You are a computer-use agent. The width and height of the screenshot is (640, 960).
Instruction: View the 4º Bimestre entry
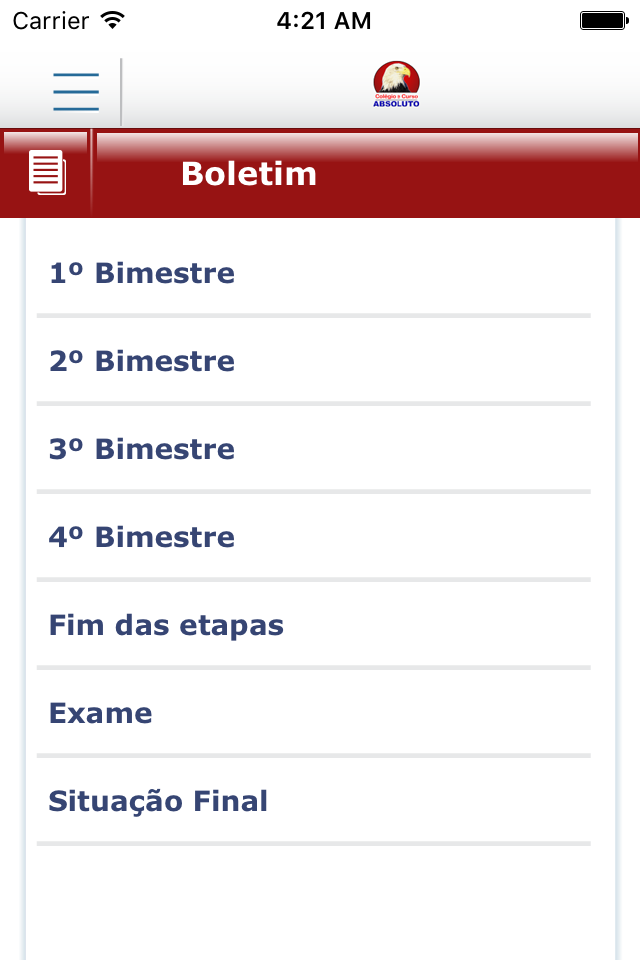coord(314,537)
